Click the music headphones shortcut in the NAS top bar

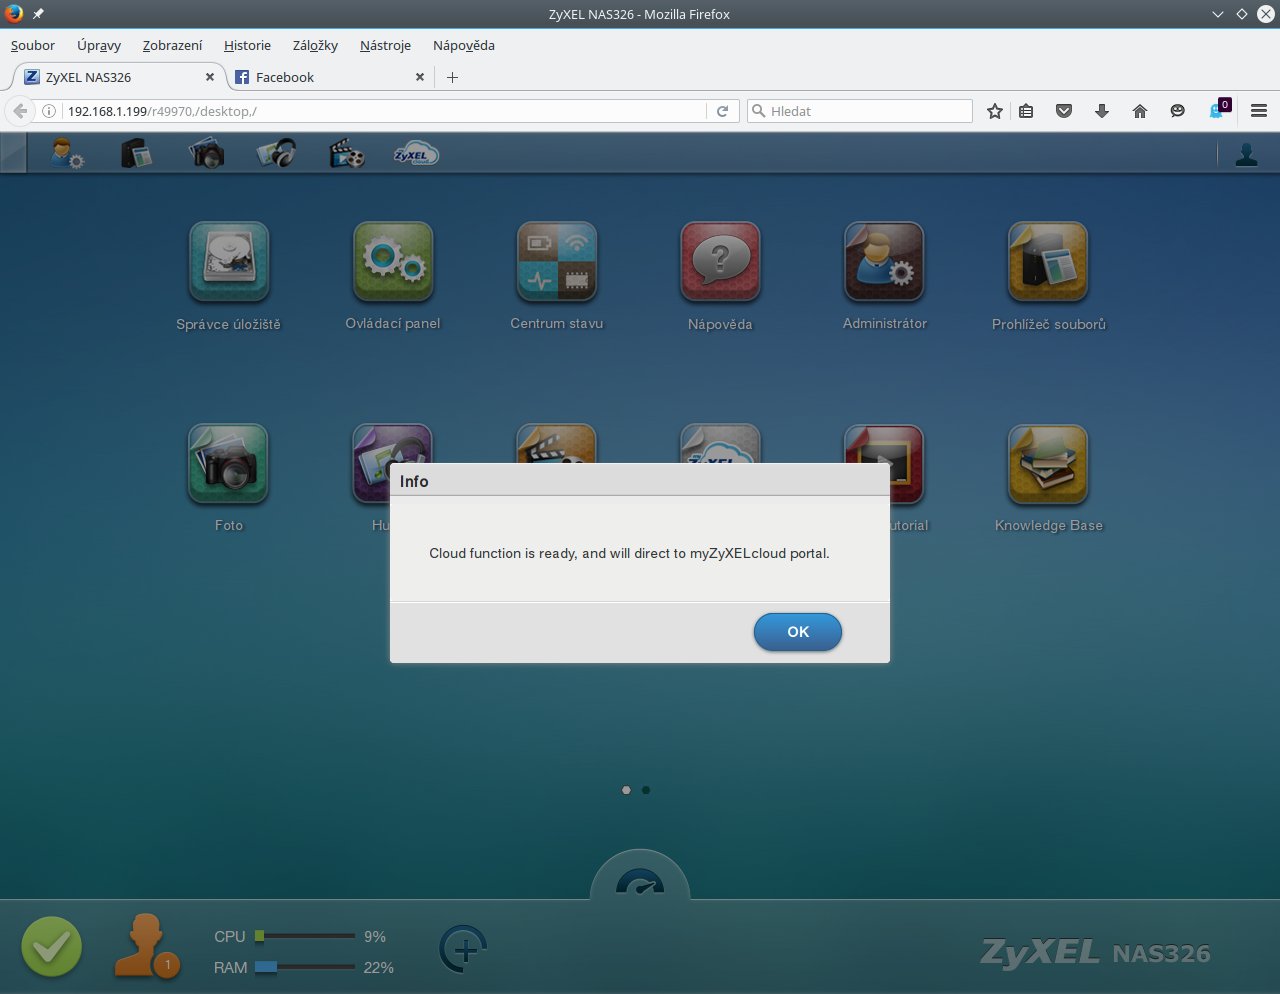(276, 153)
